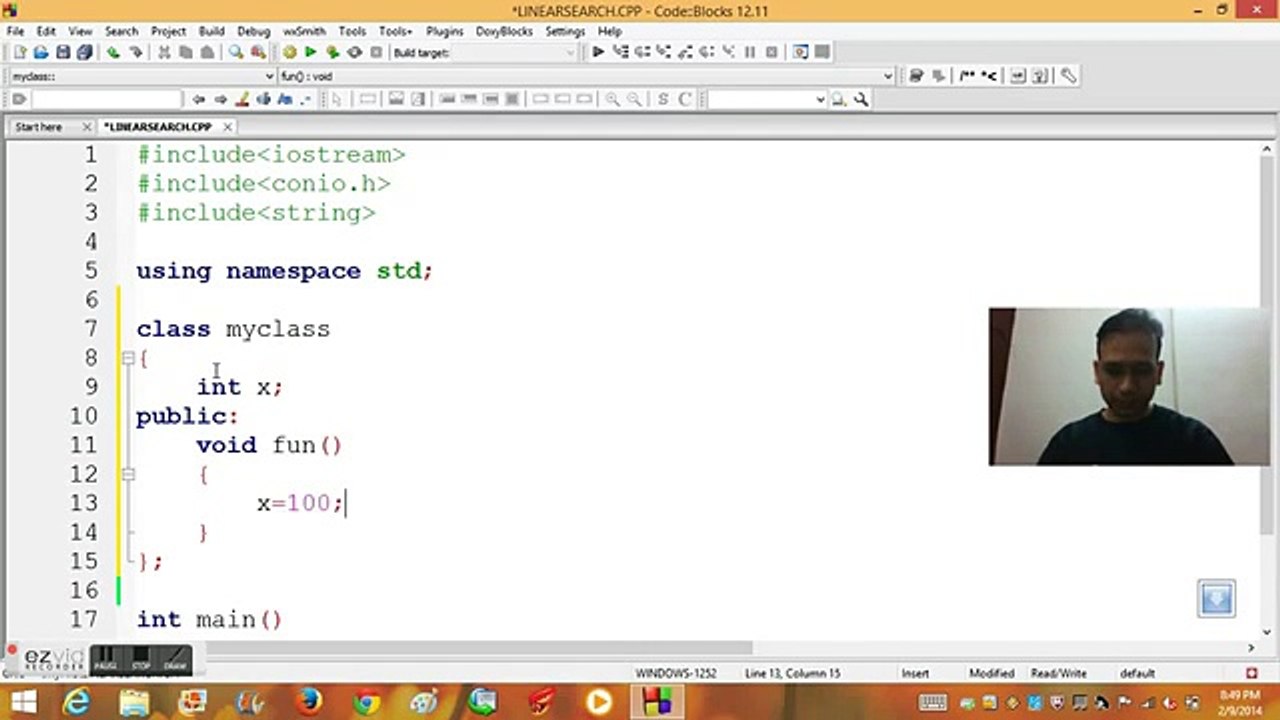Click the Redo toolbar icon
This screenshot has width=1280, height=720.
tap(135, 52)
